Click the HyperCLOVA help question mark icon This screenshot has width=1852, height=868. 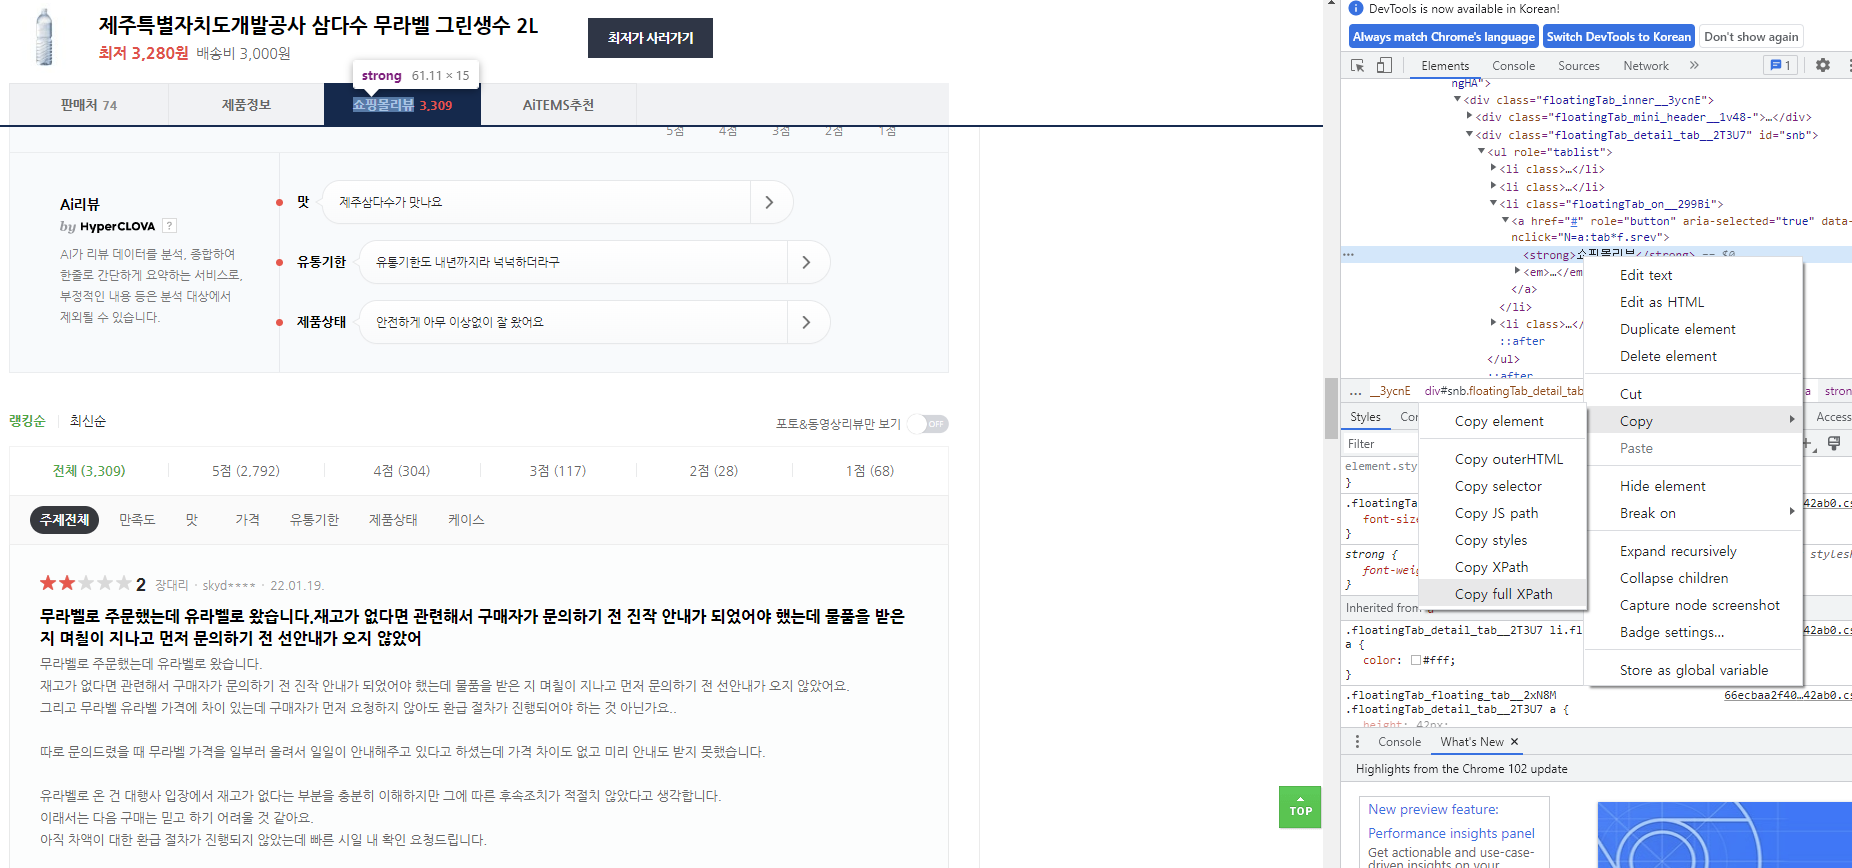point(169,226)
